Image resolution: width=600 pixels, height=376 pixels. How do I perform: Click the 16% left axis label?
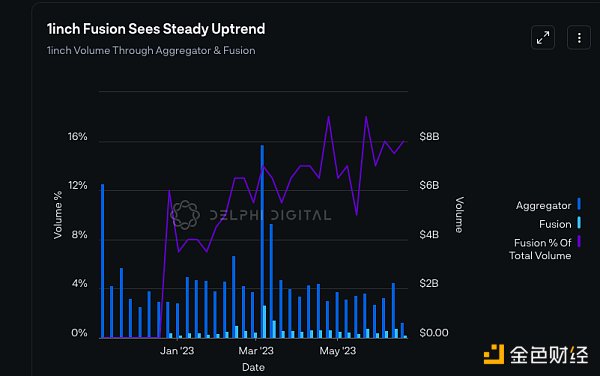point(78,137)
